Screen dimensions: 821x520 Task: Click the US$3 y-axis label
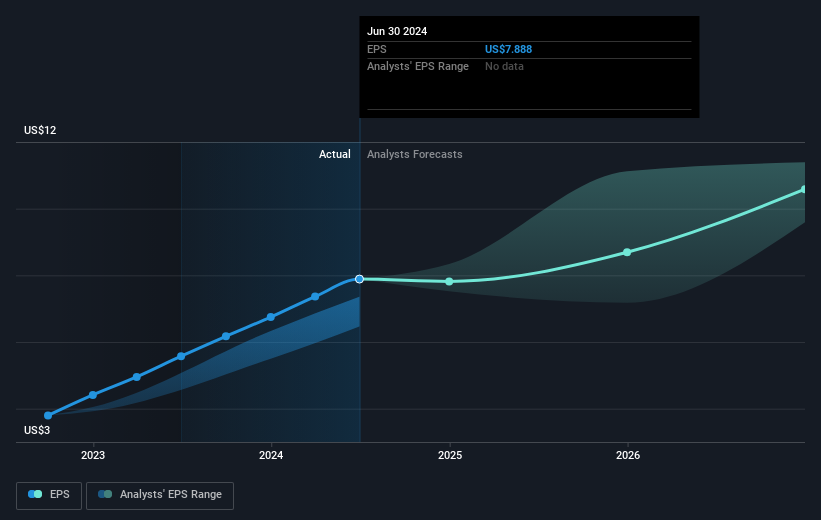37,430
